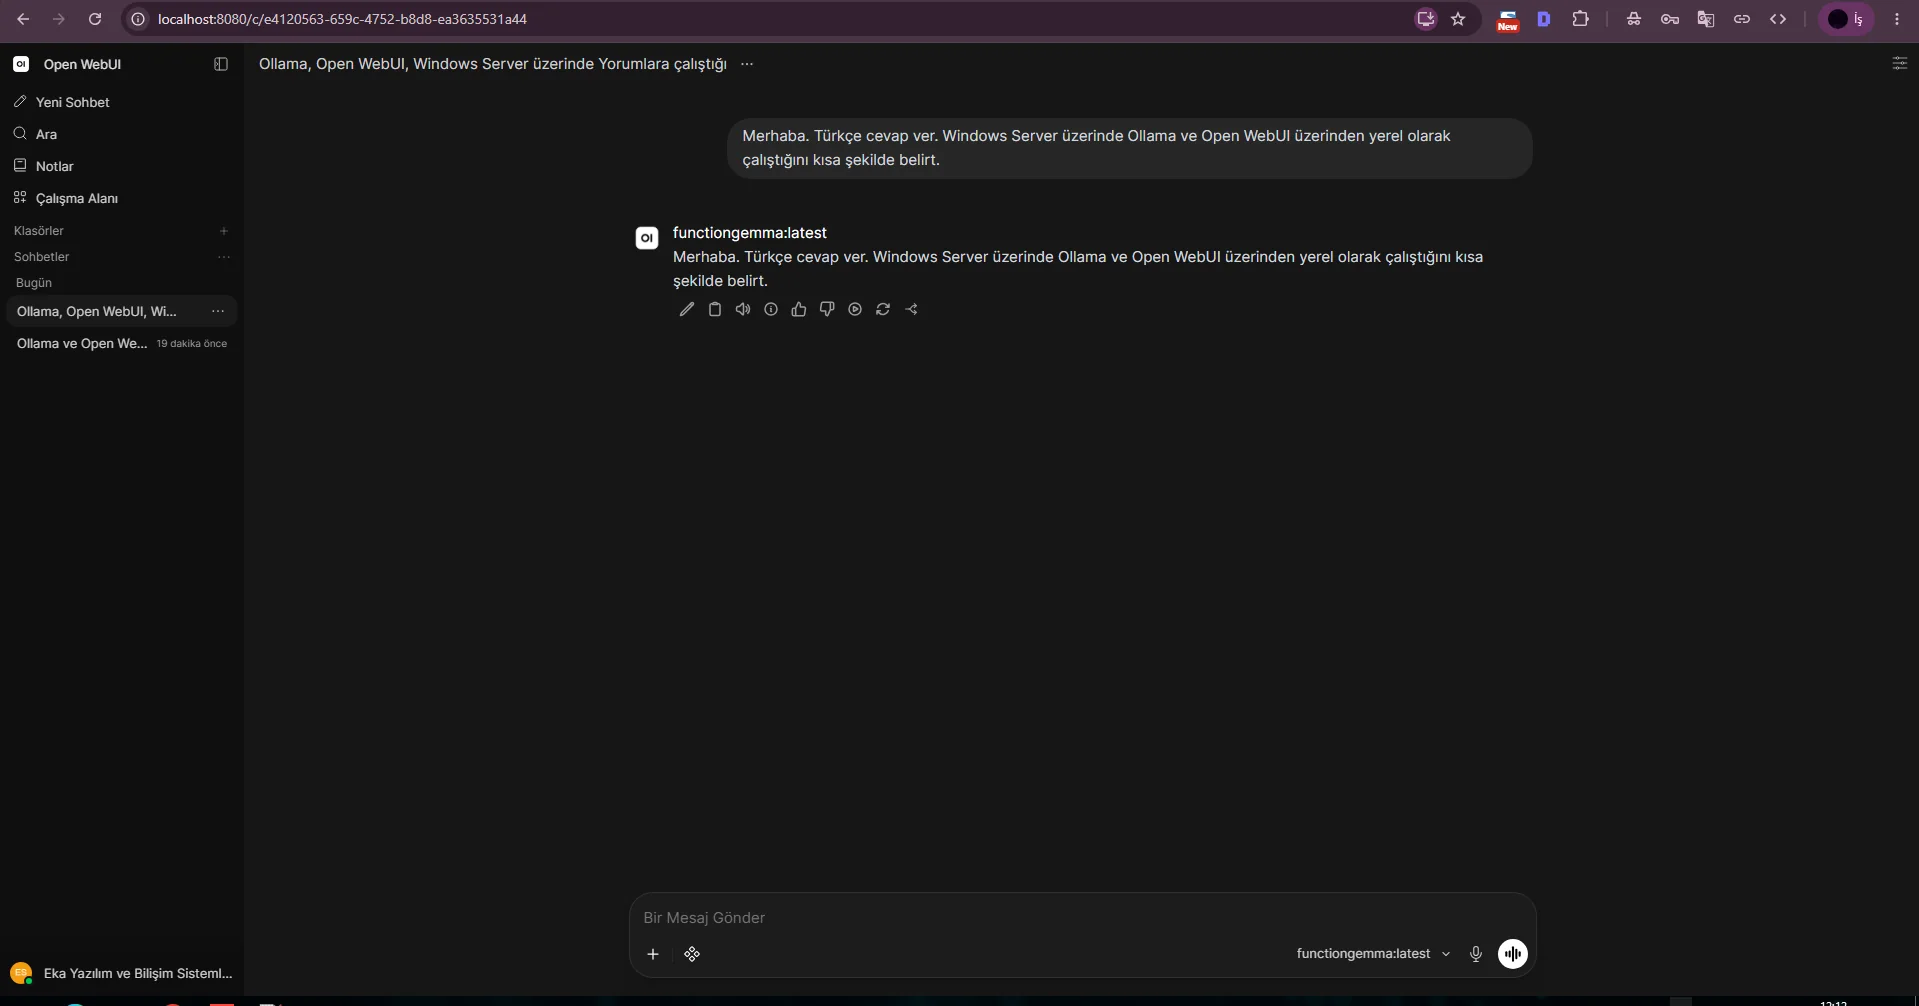Screen dimensions: 1919x1006
Task: Click the functiongemma model avatar icon
Action: point(647,238)
